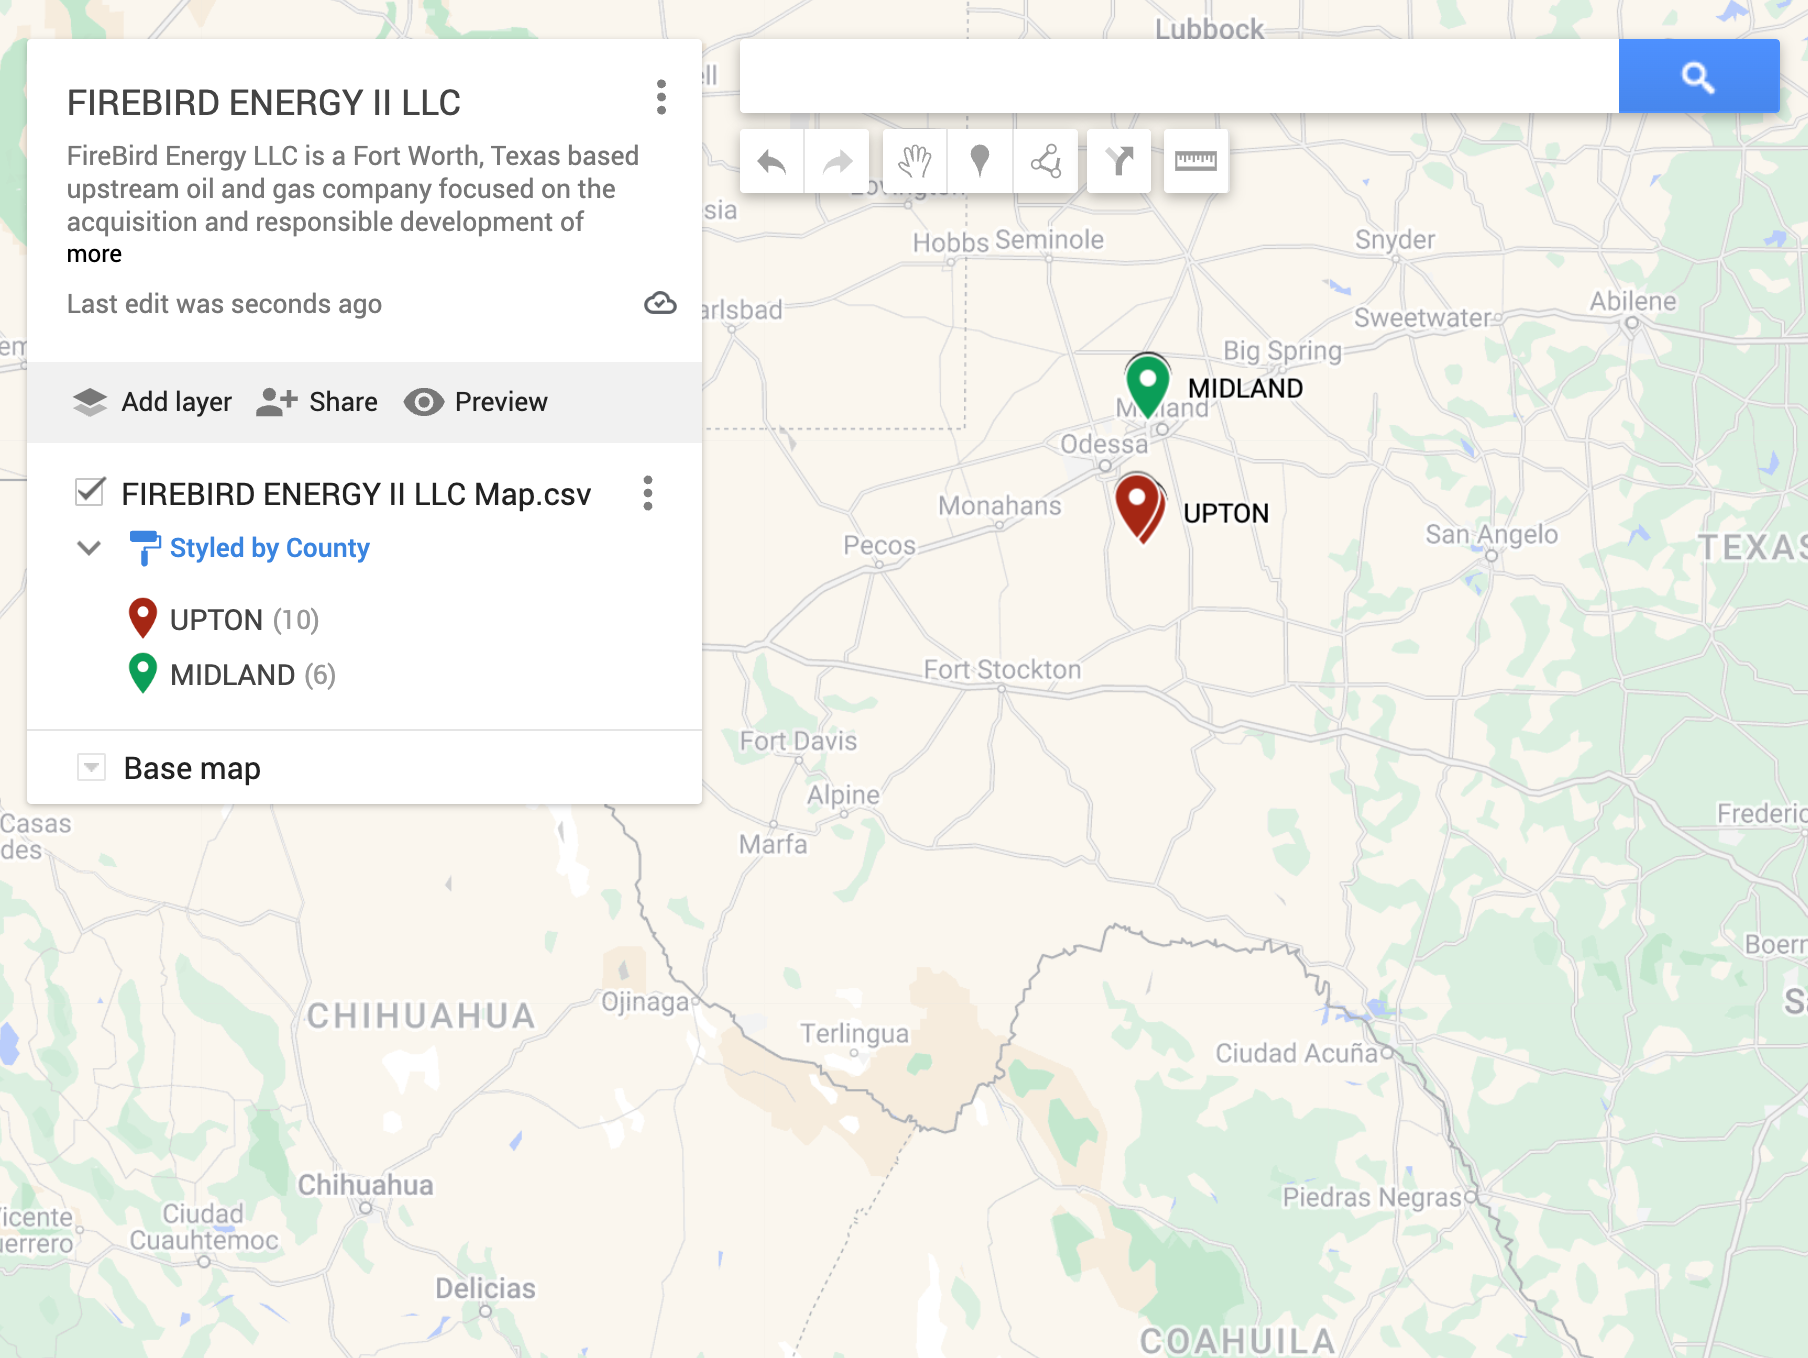1808x1358 pixels.
Task: Select the Measure distances ruler tool
Action: (x=1196, y=161)
